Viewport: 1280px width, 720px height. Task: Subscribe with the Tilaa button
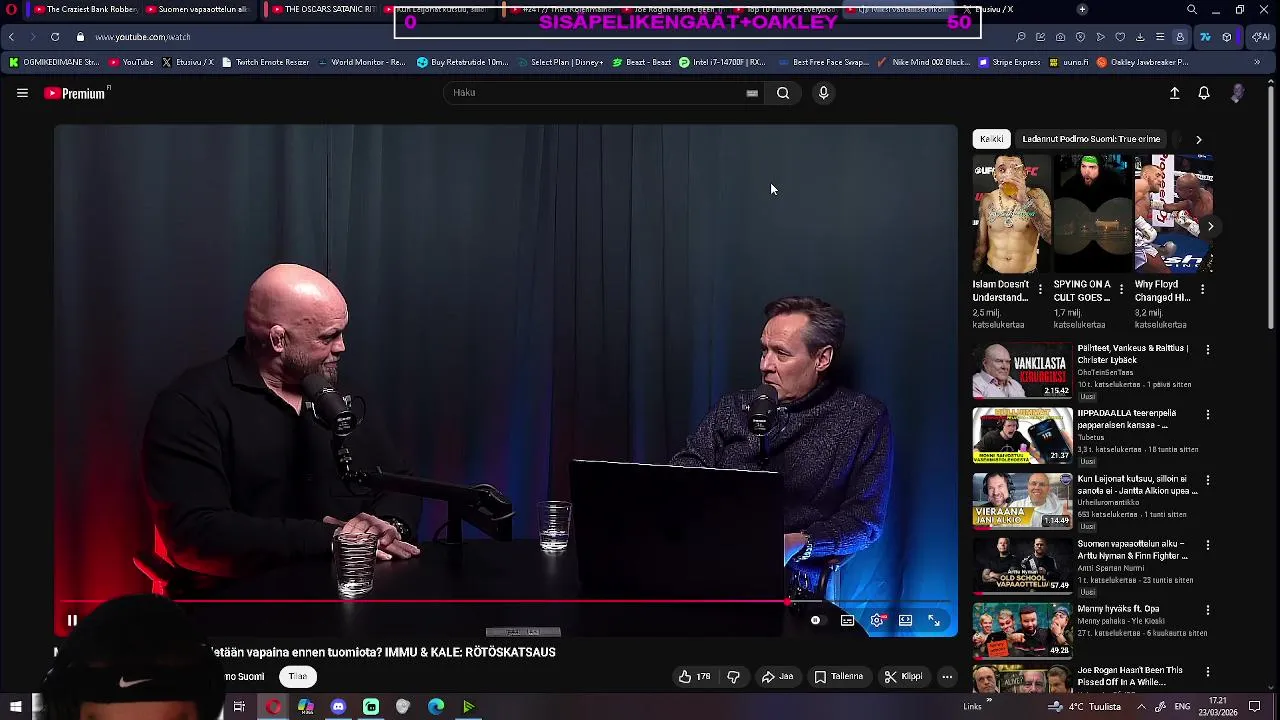point(298,677)
